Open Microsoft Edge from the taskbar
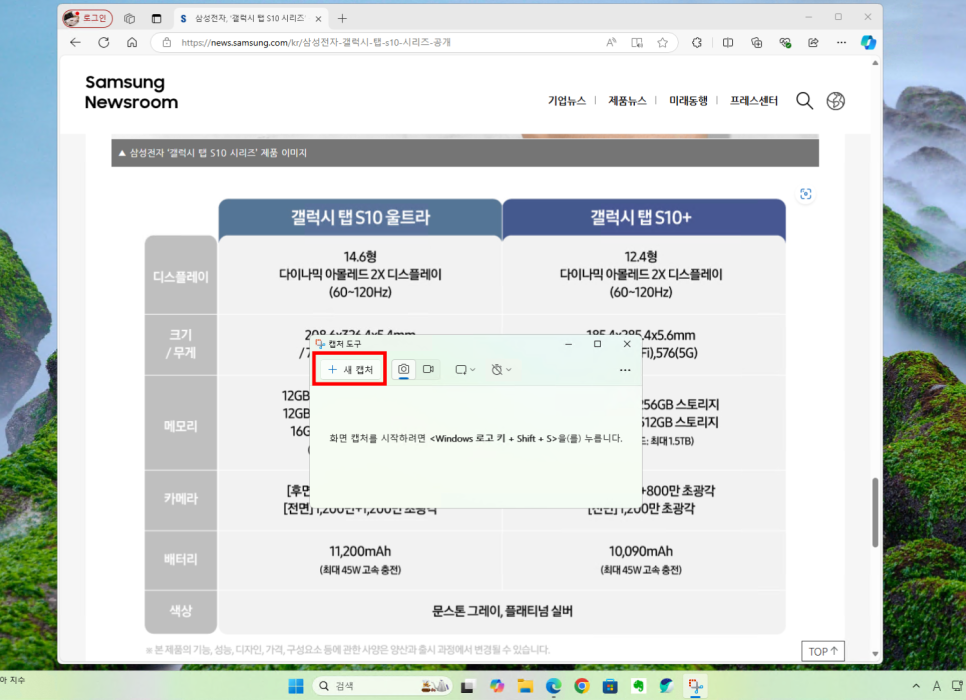 coord(553,686)
